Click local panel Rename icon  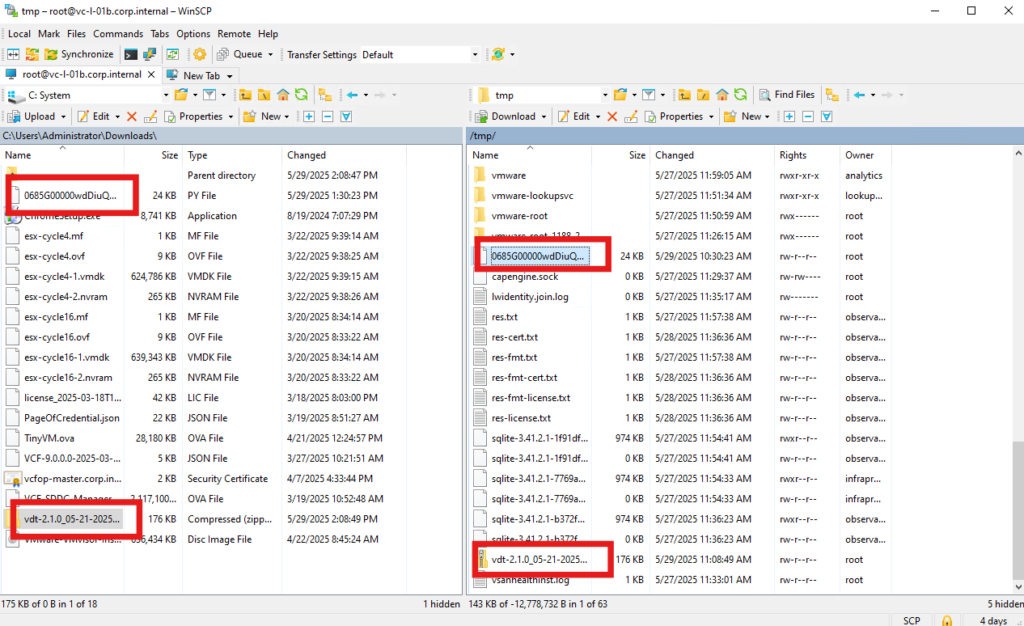tap(150, 116)
